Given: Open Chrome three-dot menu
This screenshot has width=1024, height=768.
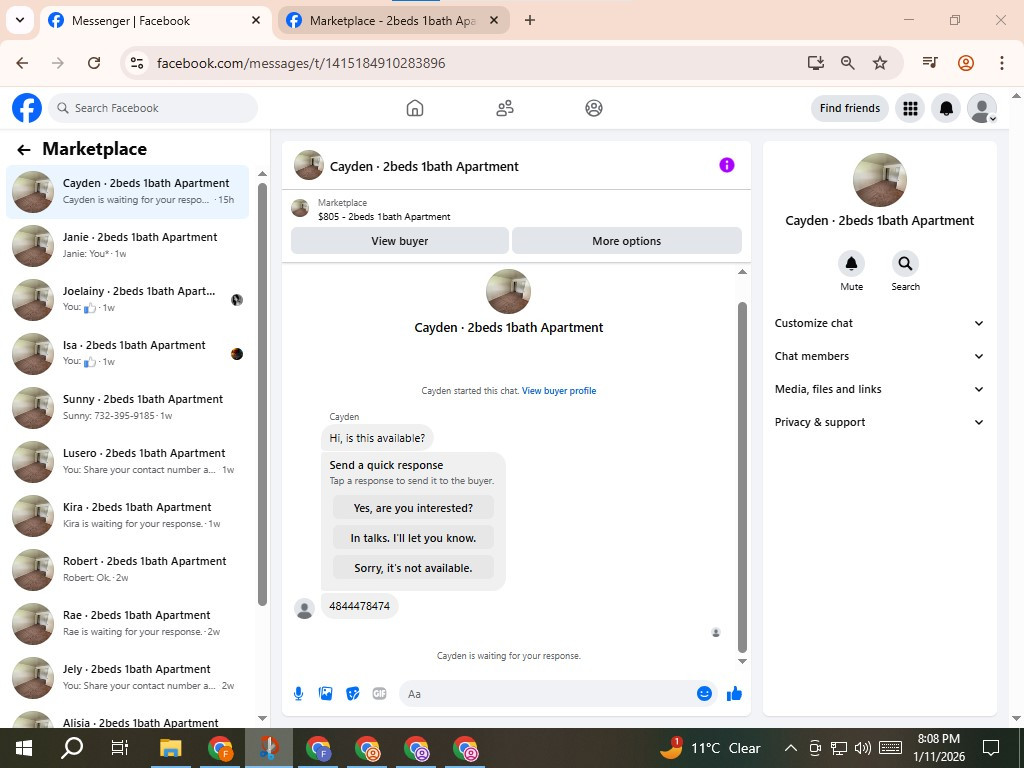Looking at the screenshot, I should (x=1002, y=63).
